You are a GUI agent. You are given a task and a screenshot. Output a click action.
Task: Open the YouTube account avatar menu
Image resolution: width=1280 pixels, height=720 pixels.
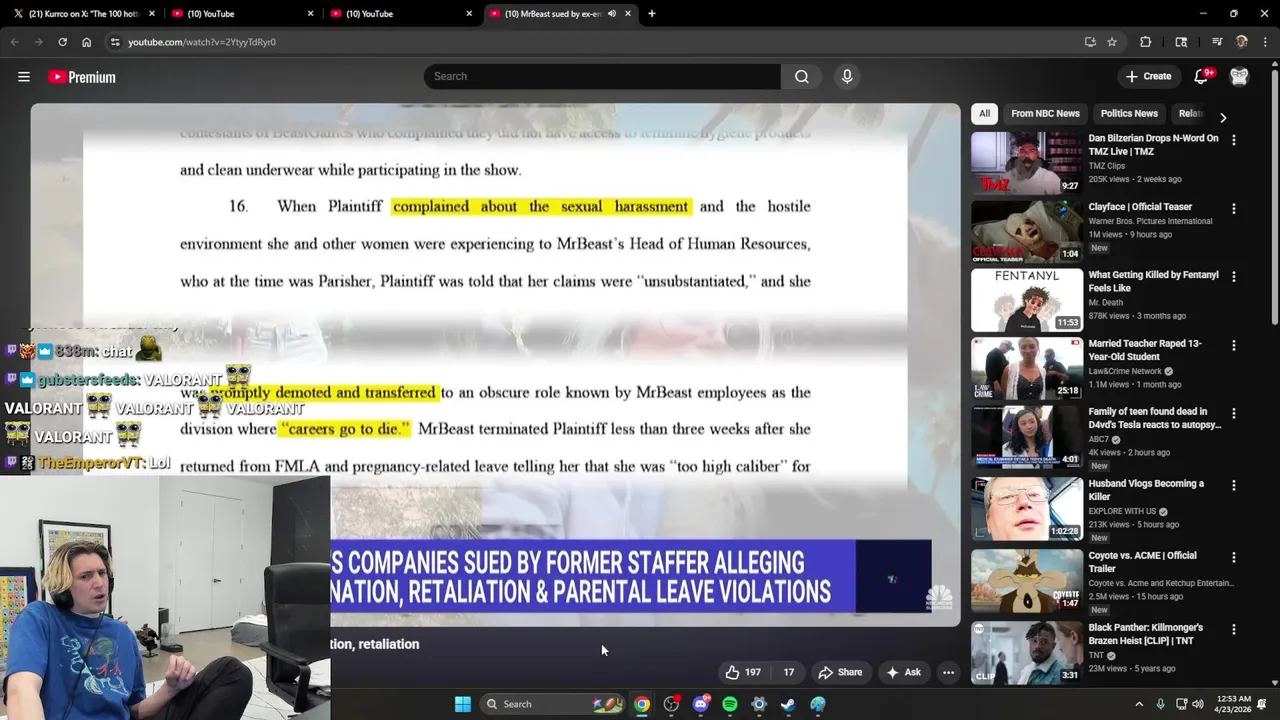coord(1239,77)
